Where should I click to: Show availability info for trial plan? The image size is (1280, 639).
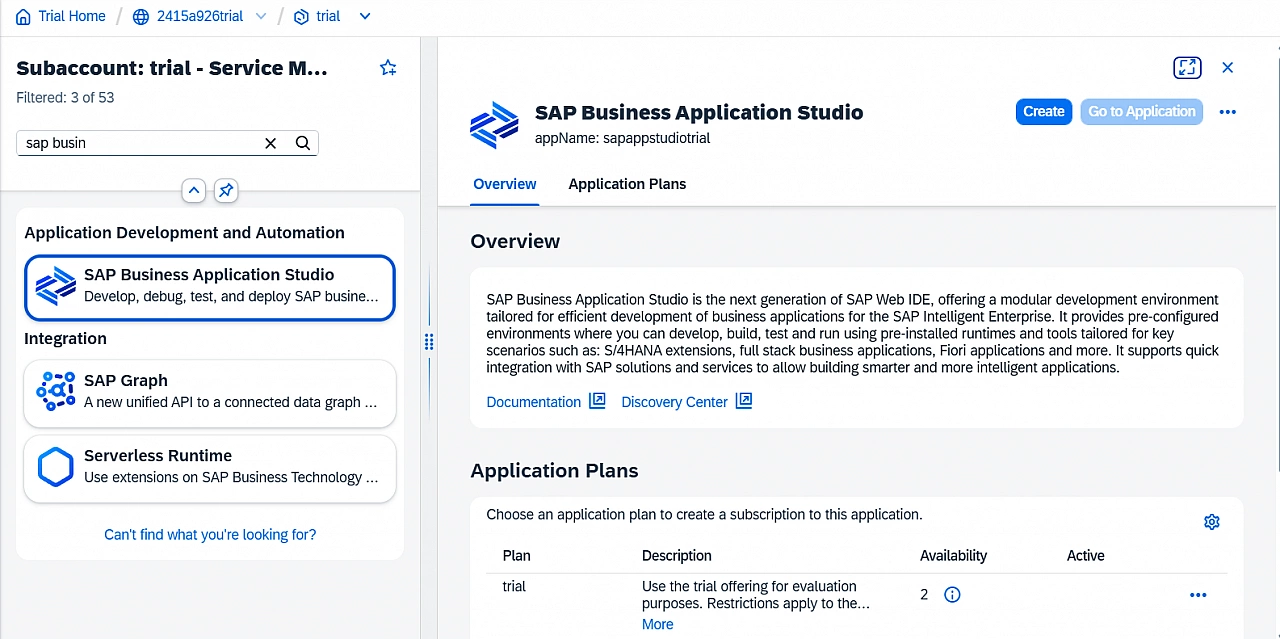pyautogui.click(x=952, y=595)
